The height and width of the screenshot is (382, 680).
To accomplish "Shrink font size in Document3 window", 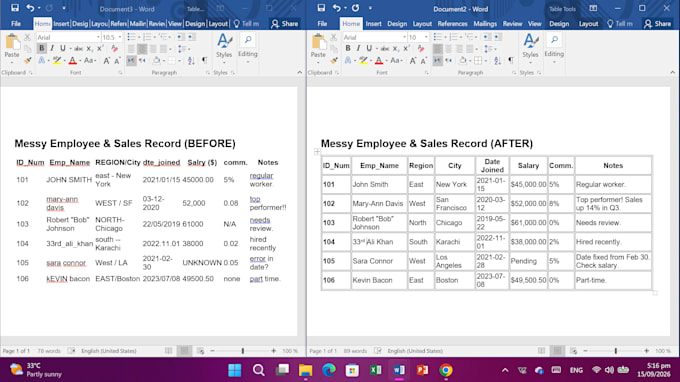I will pos(117,61).
